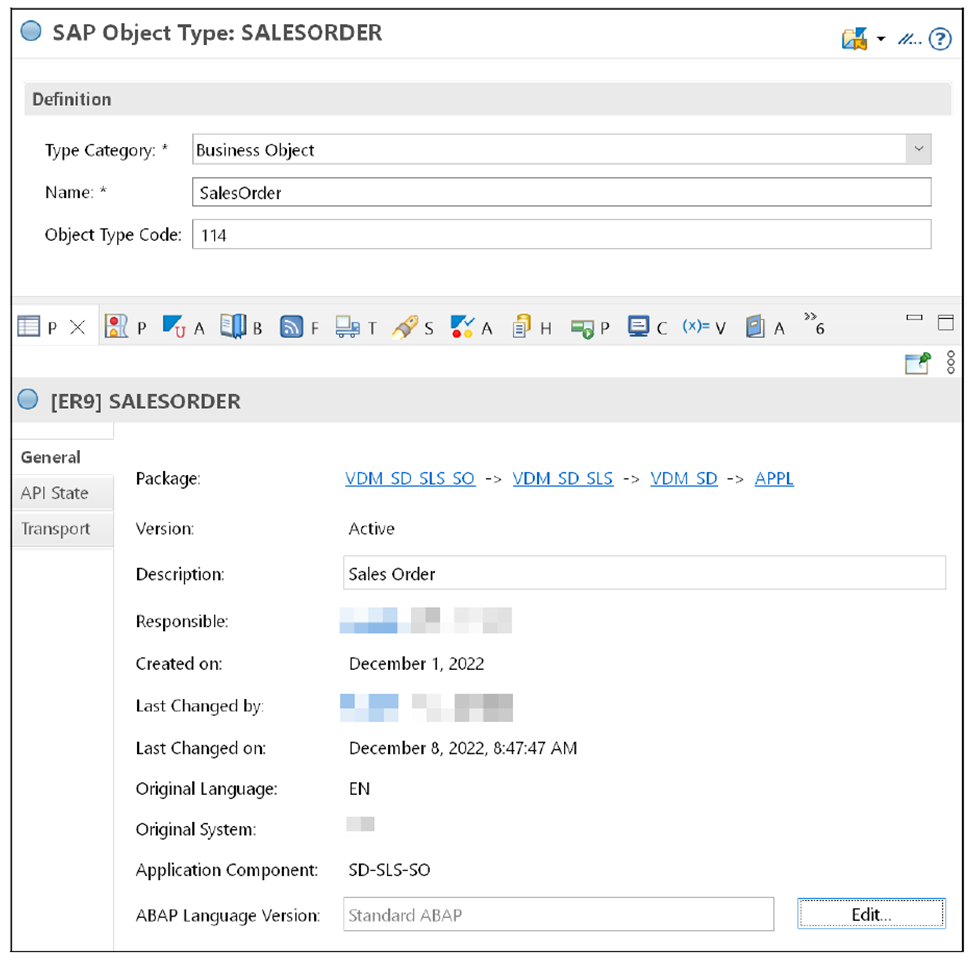Click the pin-note icon below the tab bar

point(915,362)
